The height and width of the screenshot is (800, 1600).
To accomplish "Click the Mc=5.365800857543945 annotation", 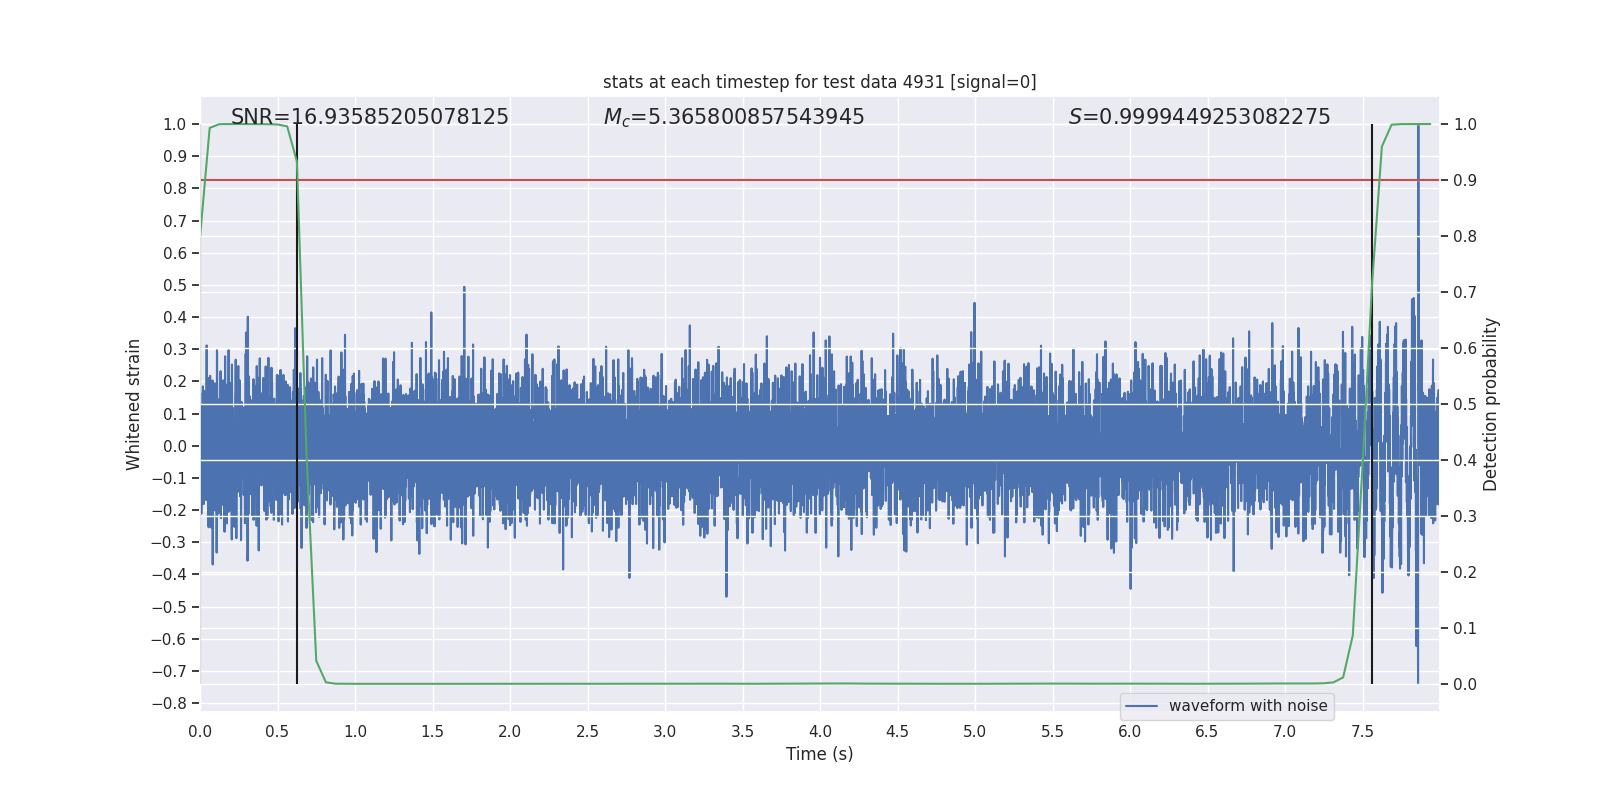I will [734, 117].
